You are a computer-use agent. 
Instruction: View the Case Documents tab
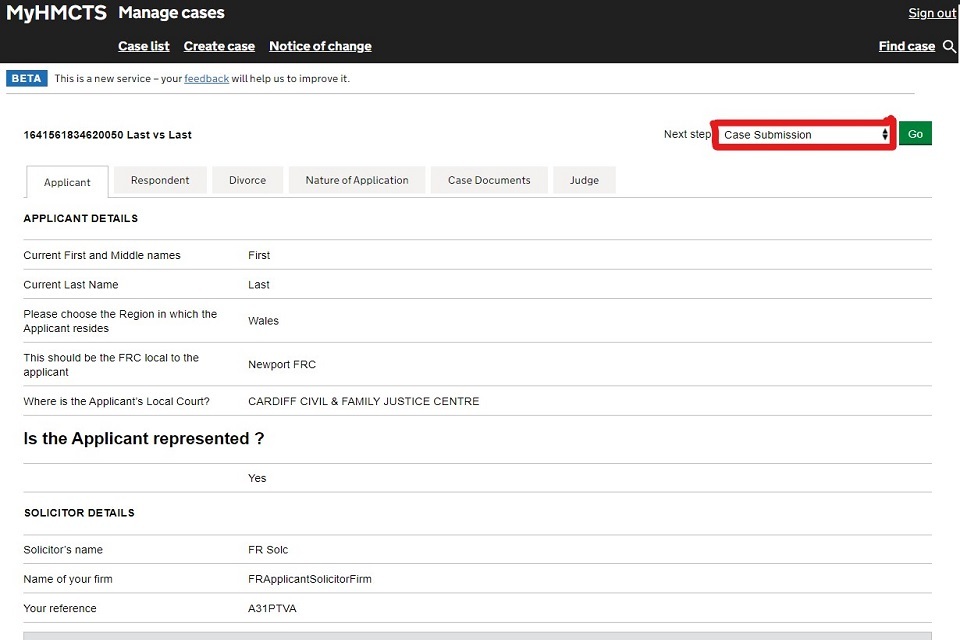[489, 180]
